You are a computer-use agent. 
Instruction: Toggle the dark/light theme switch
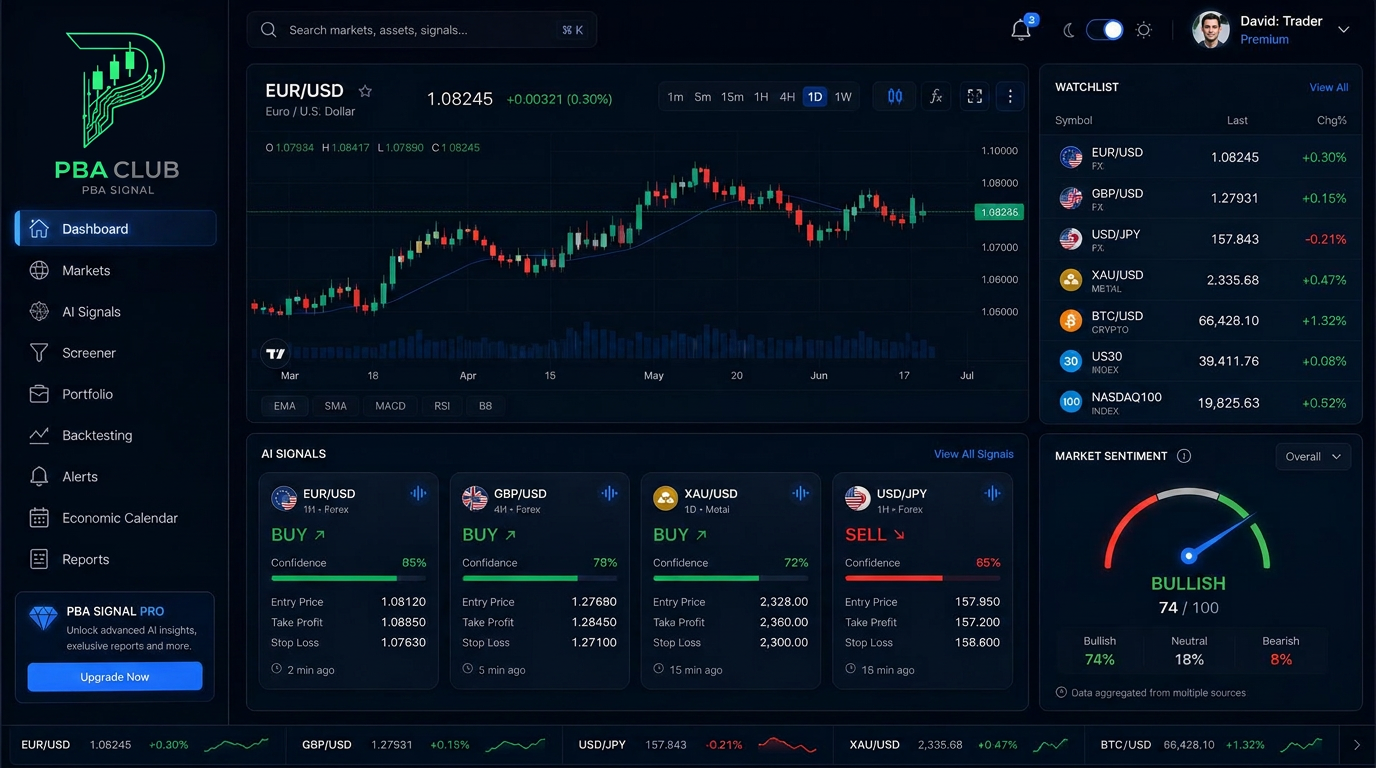click(x=1105, y=30)
